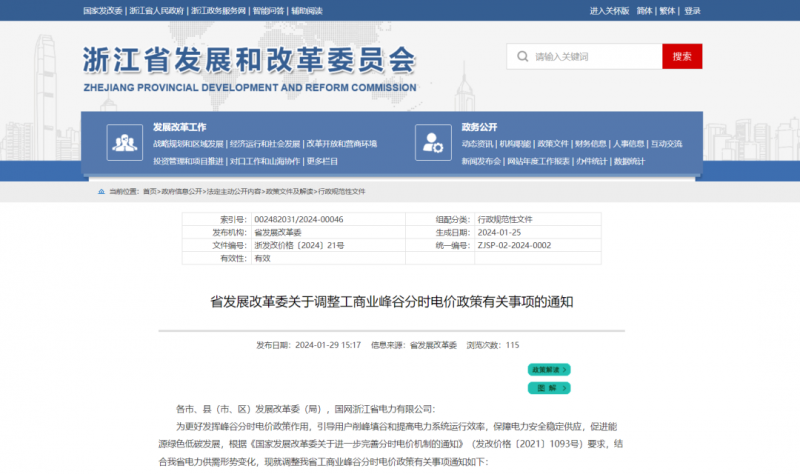Open 战略规划和区域发展 menu item
800x474 pixels.
[x=188, y=144]
